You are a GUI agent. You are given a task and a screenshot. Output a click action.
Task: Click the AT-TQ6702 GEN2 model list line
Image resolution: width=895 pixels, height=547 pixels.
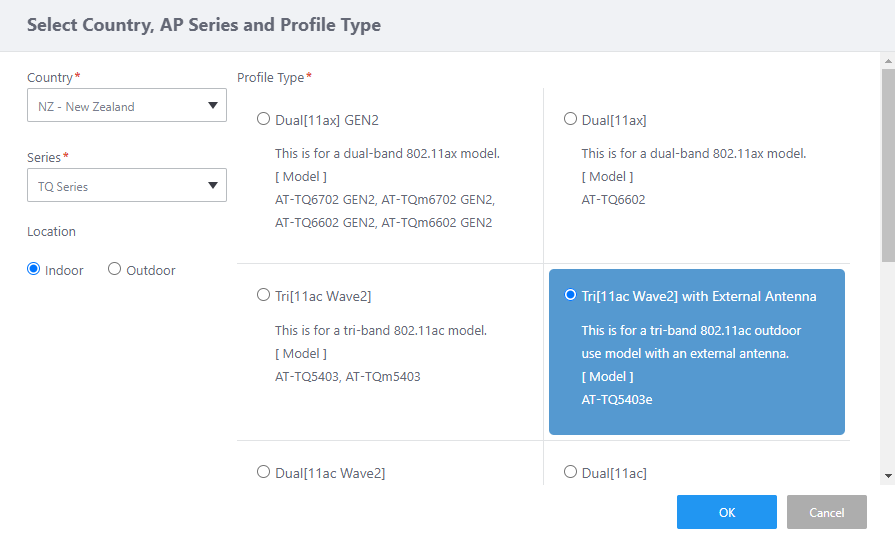tap(385, 199)
